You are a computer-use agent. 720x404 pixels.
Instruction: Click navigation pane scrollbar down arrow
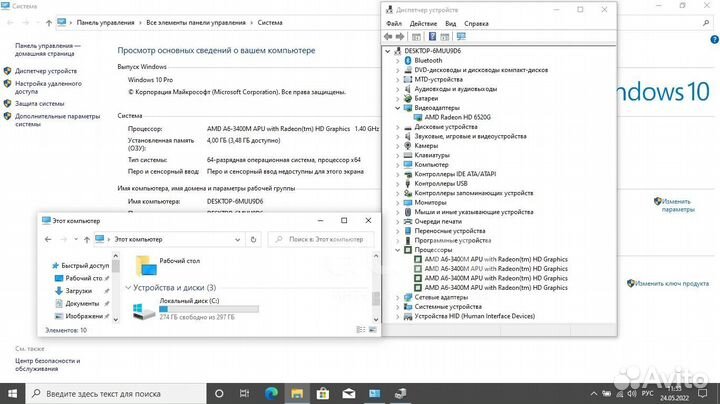click(115, 320)
